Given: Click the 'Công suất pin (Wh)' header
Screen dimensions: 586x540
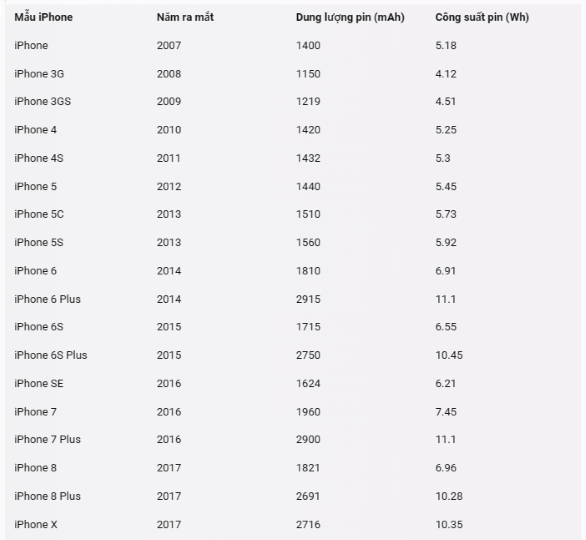Looking at the screenshot, I should (x=482, y=17).
